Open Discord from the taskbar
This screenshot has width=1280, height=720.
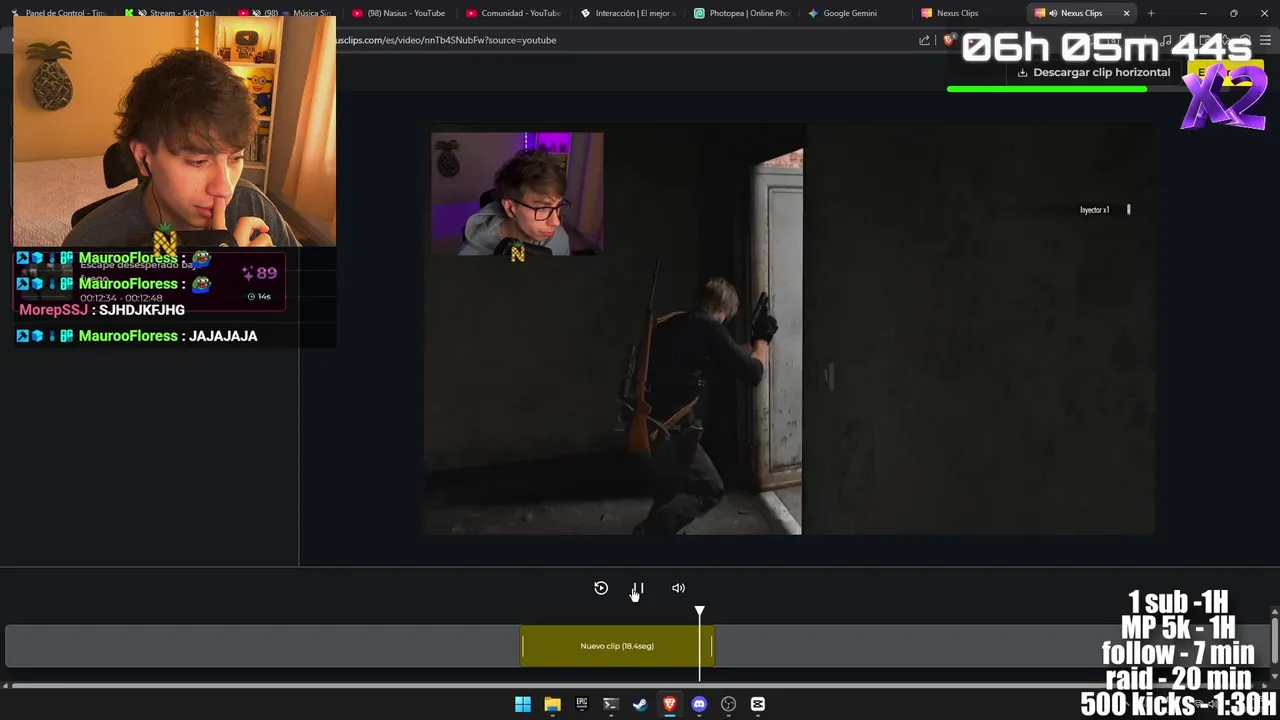click(699, 704)
